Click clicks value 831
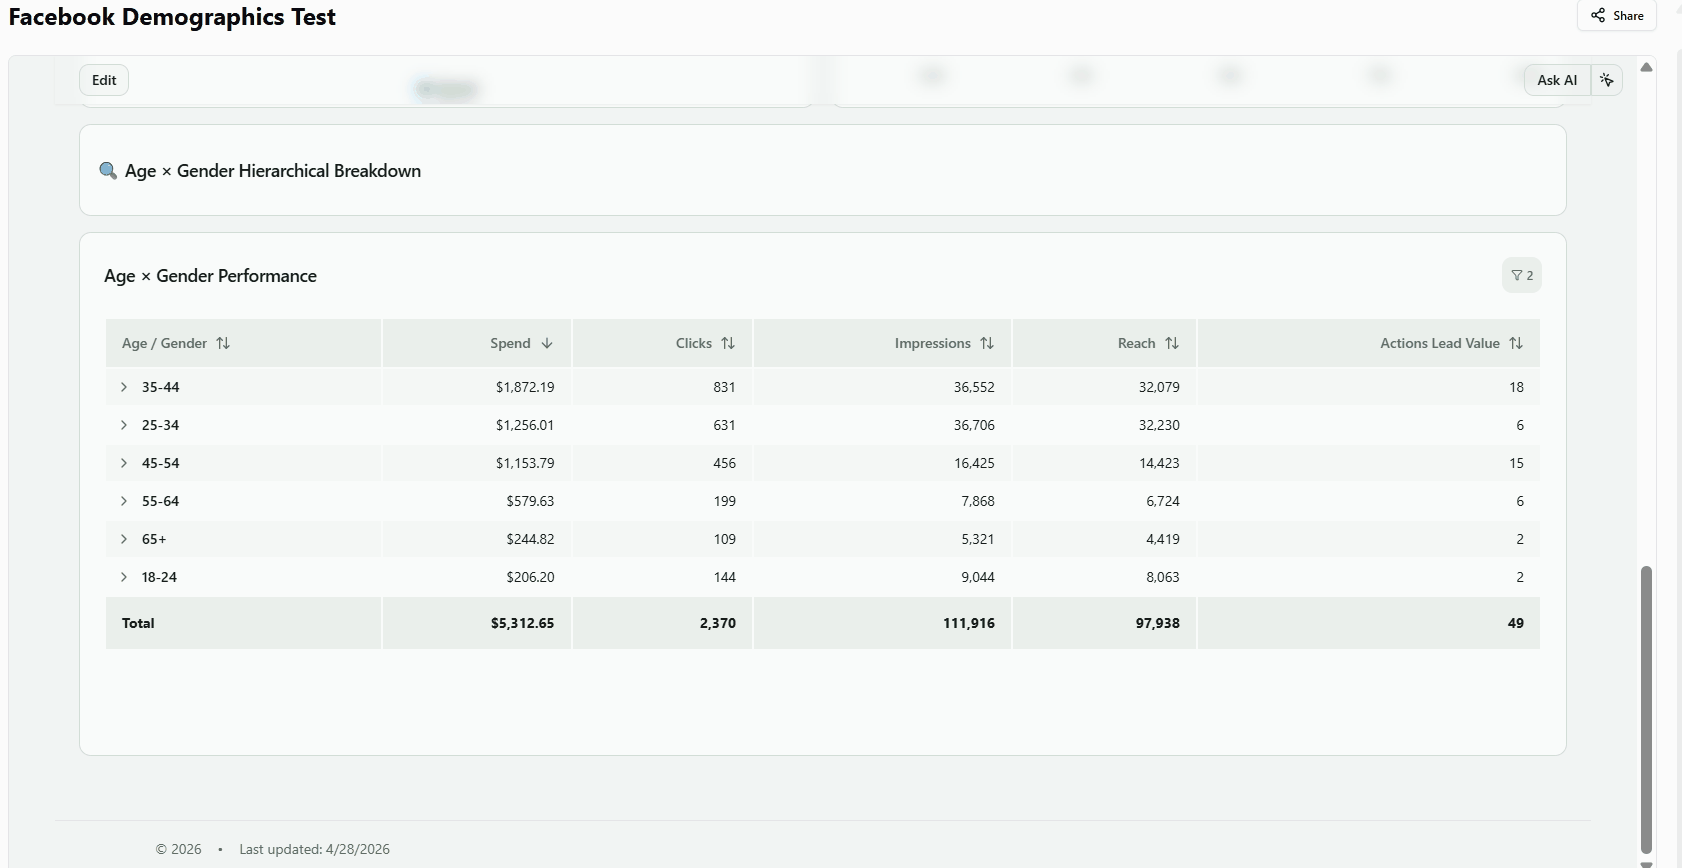This screenshot has width=1682, height=868. pyautogui.click(x=724, y=387)
